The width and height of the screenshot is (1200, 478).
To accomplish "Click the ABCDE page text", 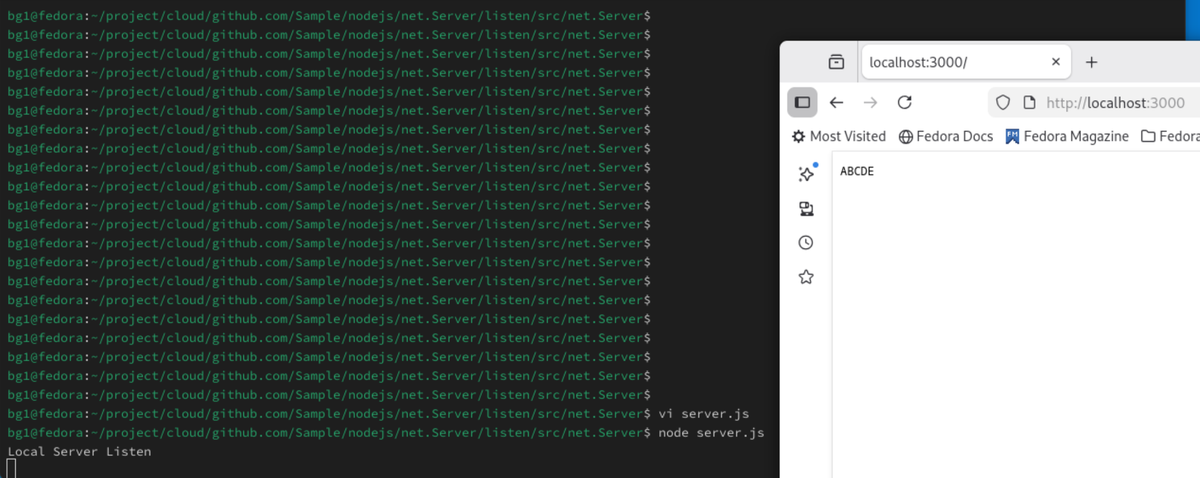I will coord(857,171).
